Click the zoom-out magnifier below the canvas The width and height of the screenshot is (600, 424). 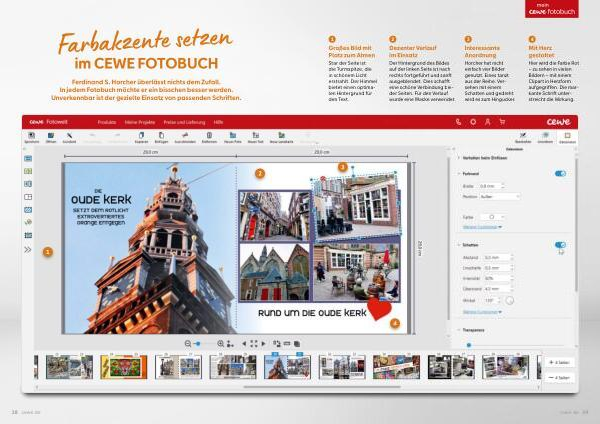pyautogui.click(x=188, y=344)
